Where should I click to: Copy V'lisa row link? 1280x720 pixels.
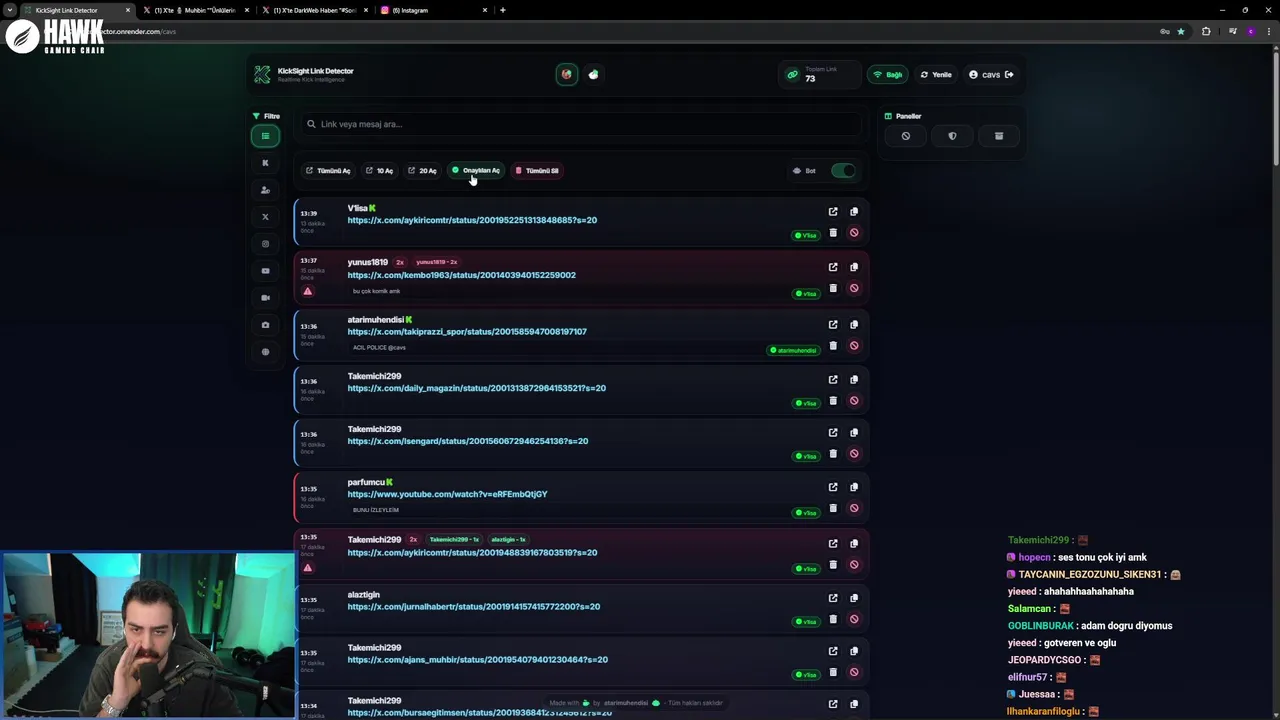(x=854, y=212)
